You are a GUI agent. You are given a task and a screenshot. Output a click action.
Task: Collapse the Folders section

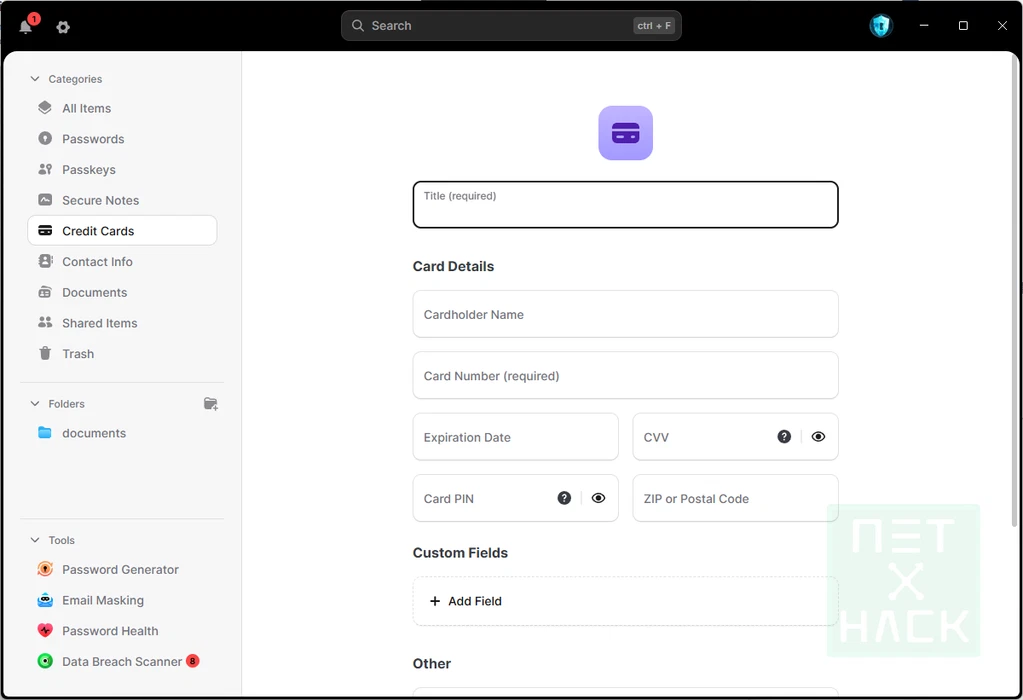[35, 404]
